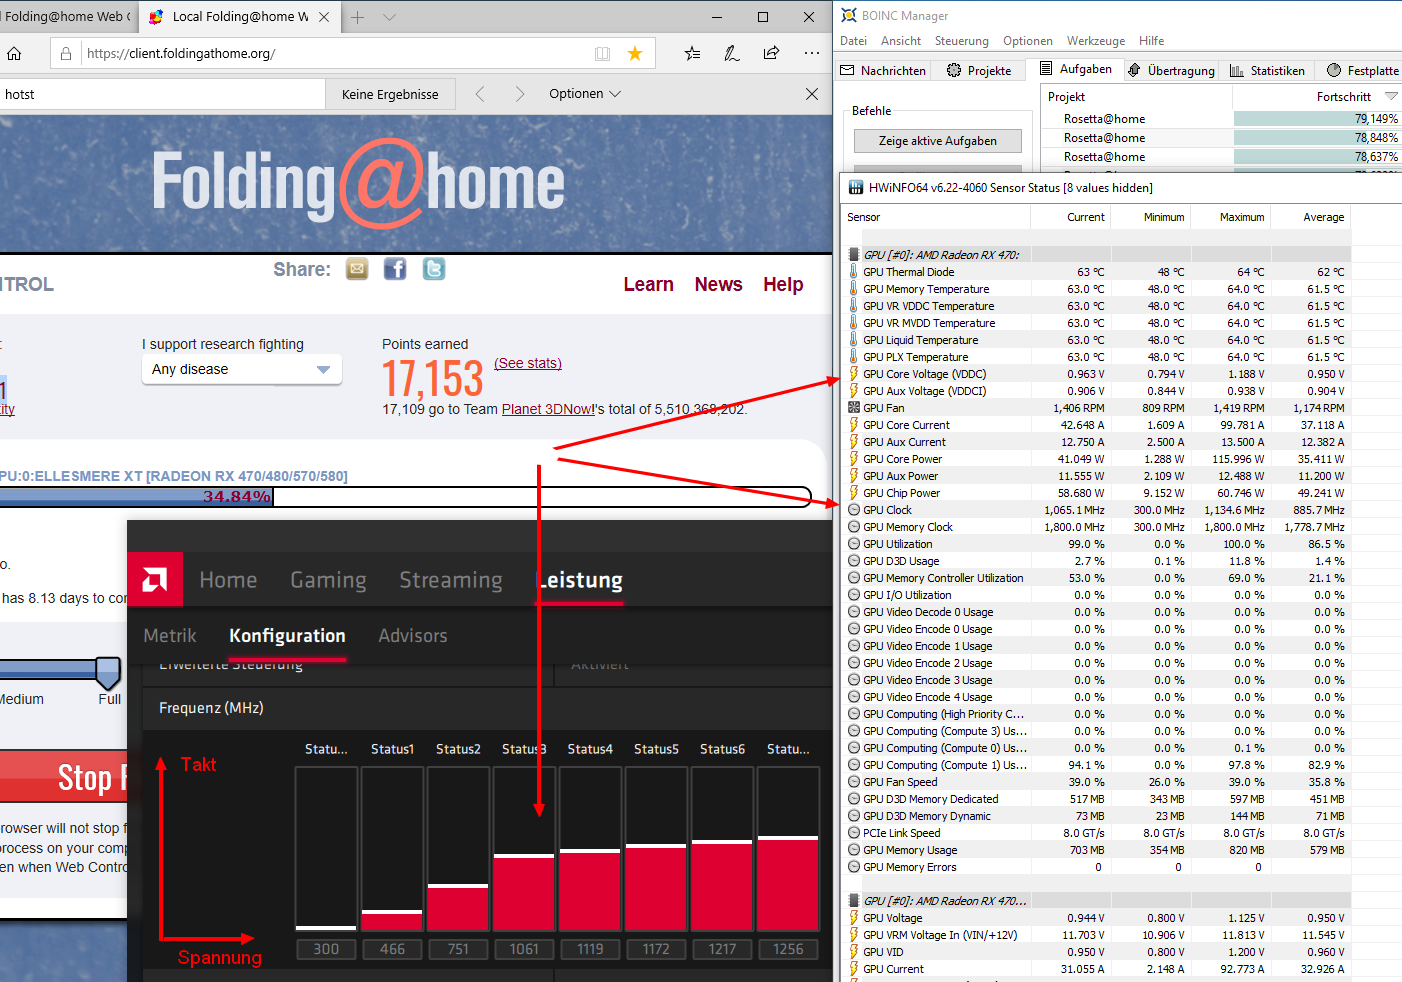Click the Fortschritt column sort arrow
The width and height of the screenshot is (1402, 982).
(1391, 96)
